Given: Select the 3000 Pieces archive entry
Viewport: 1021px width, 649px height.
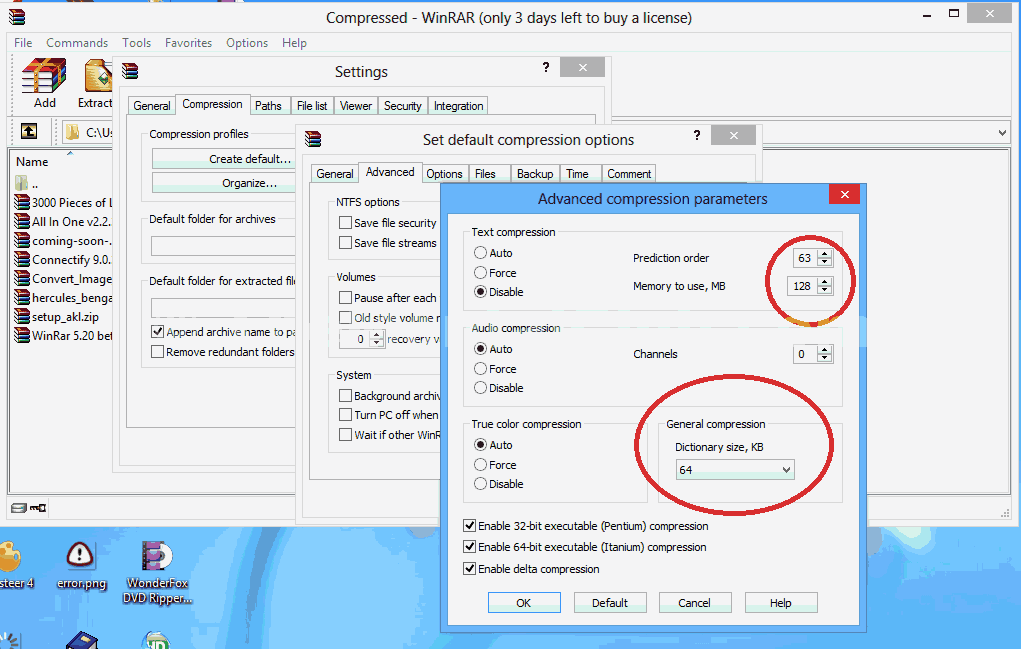Looking at the screenshot, I should click(x=63, y=202).
